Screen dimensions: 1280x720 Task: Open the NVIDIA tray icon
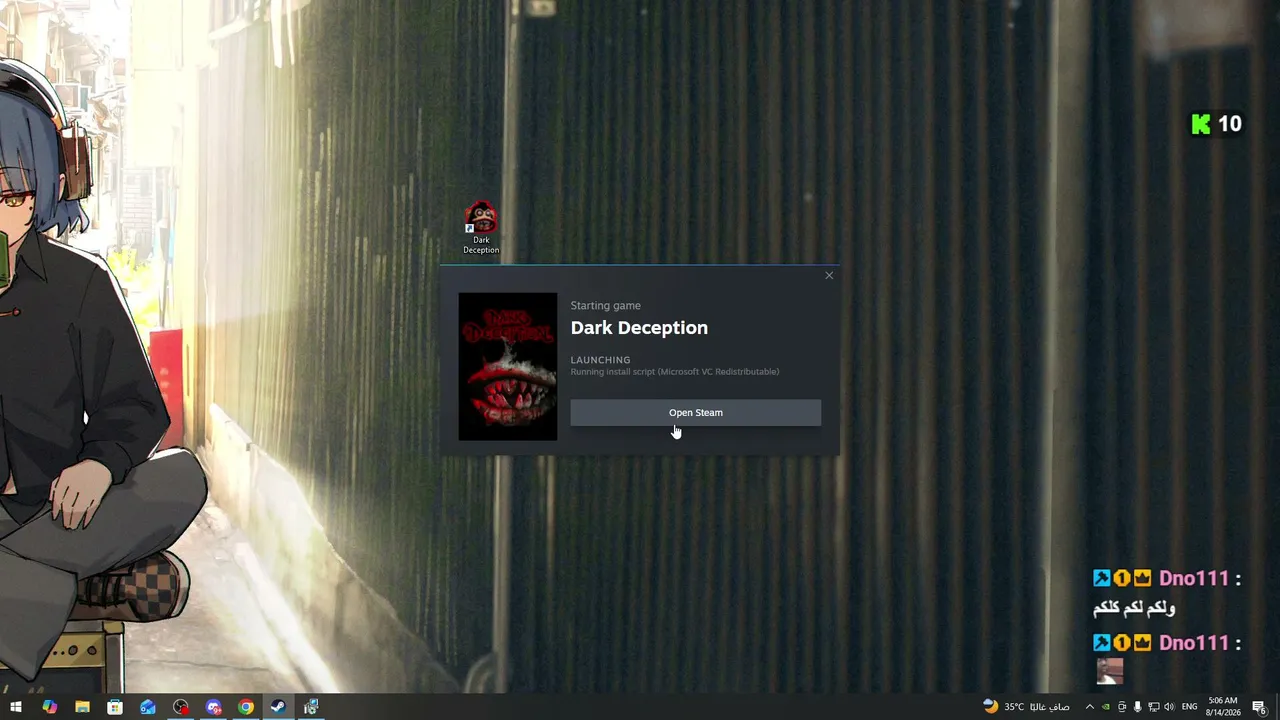(x=1106, y=707)
